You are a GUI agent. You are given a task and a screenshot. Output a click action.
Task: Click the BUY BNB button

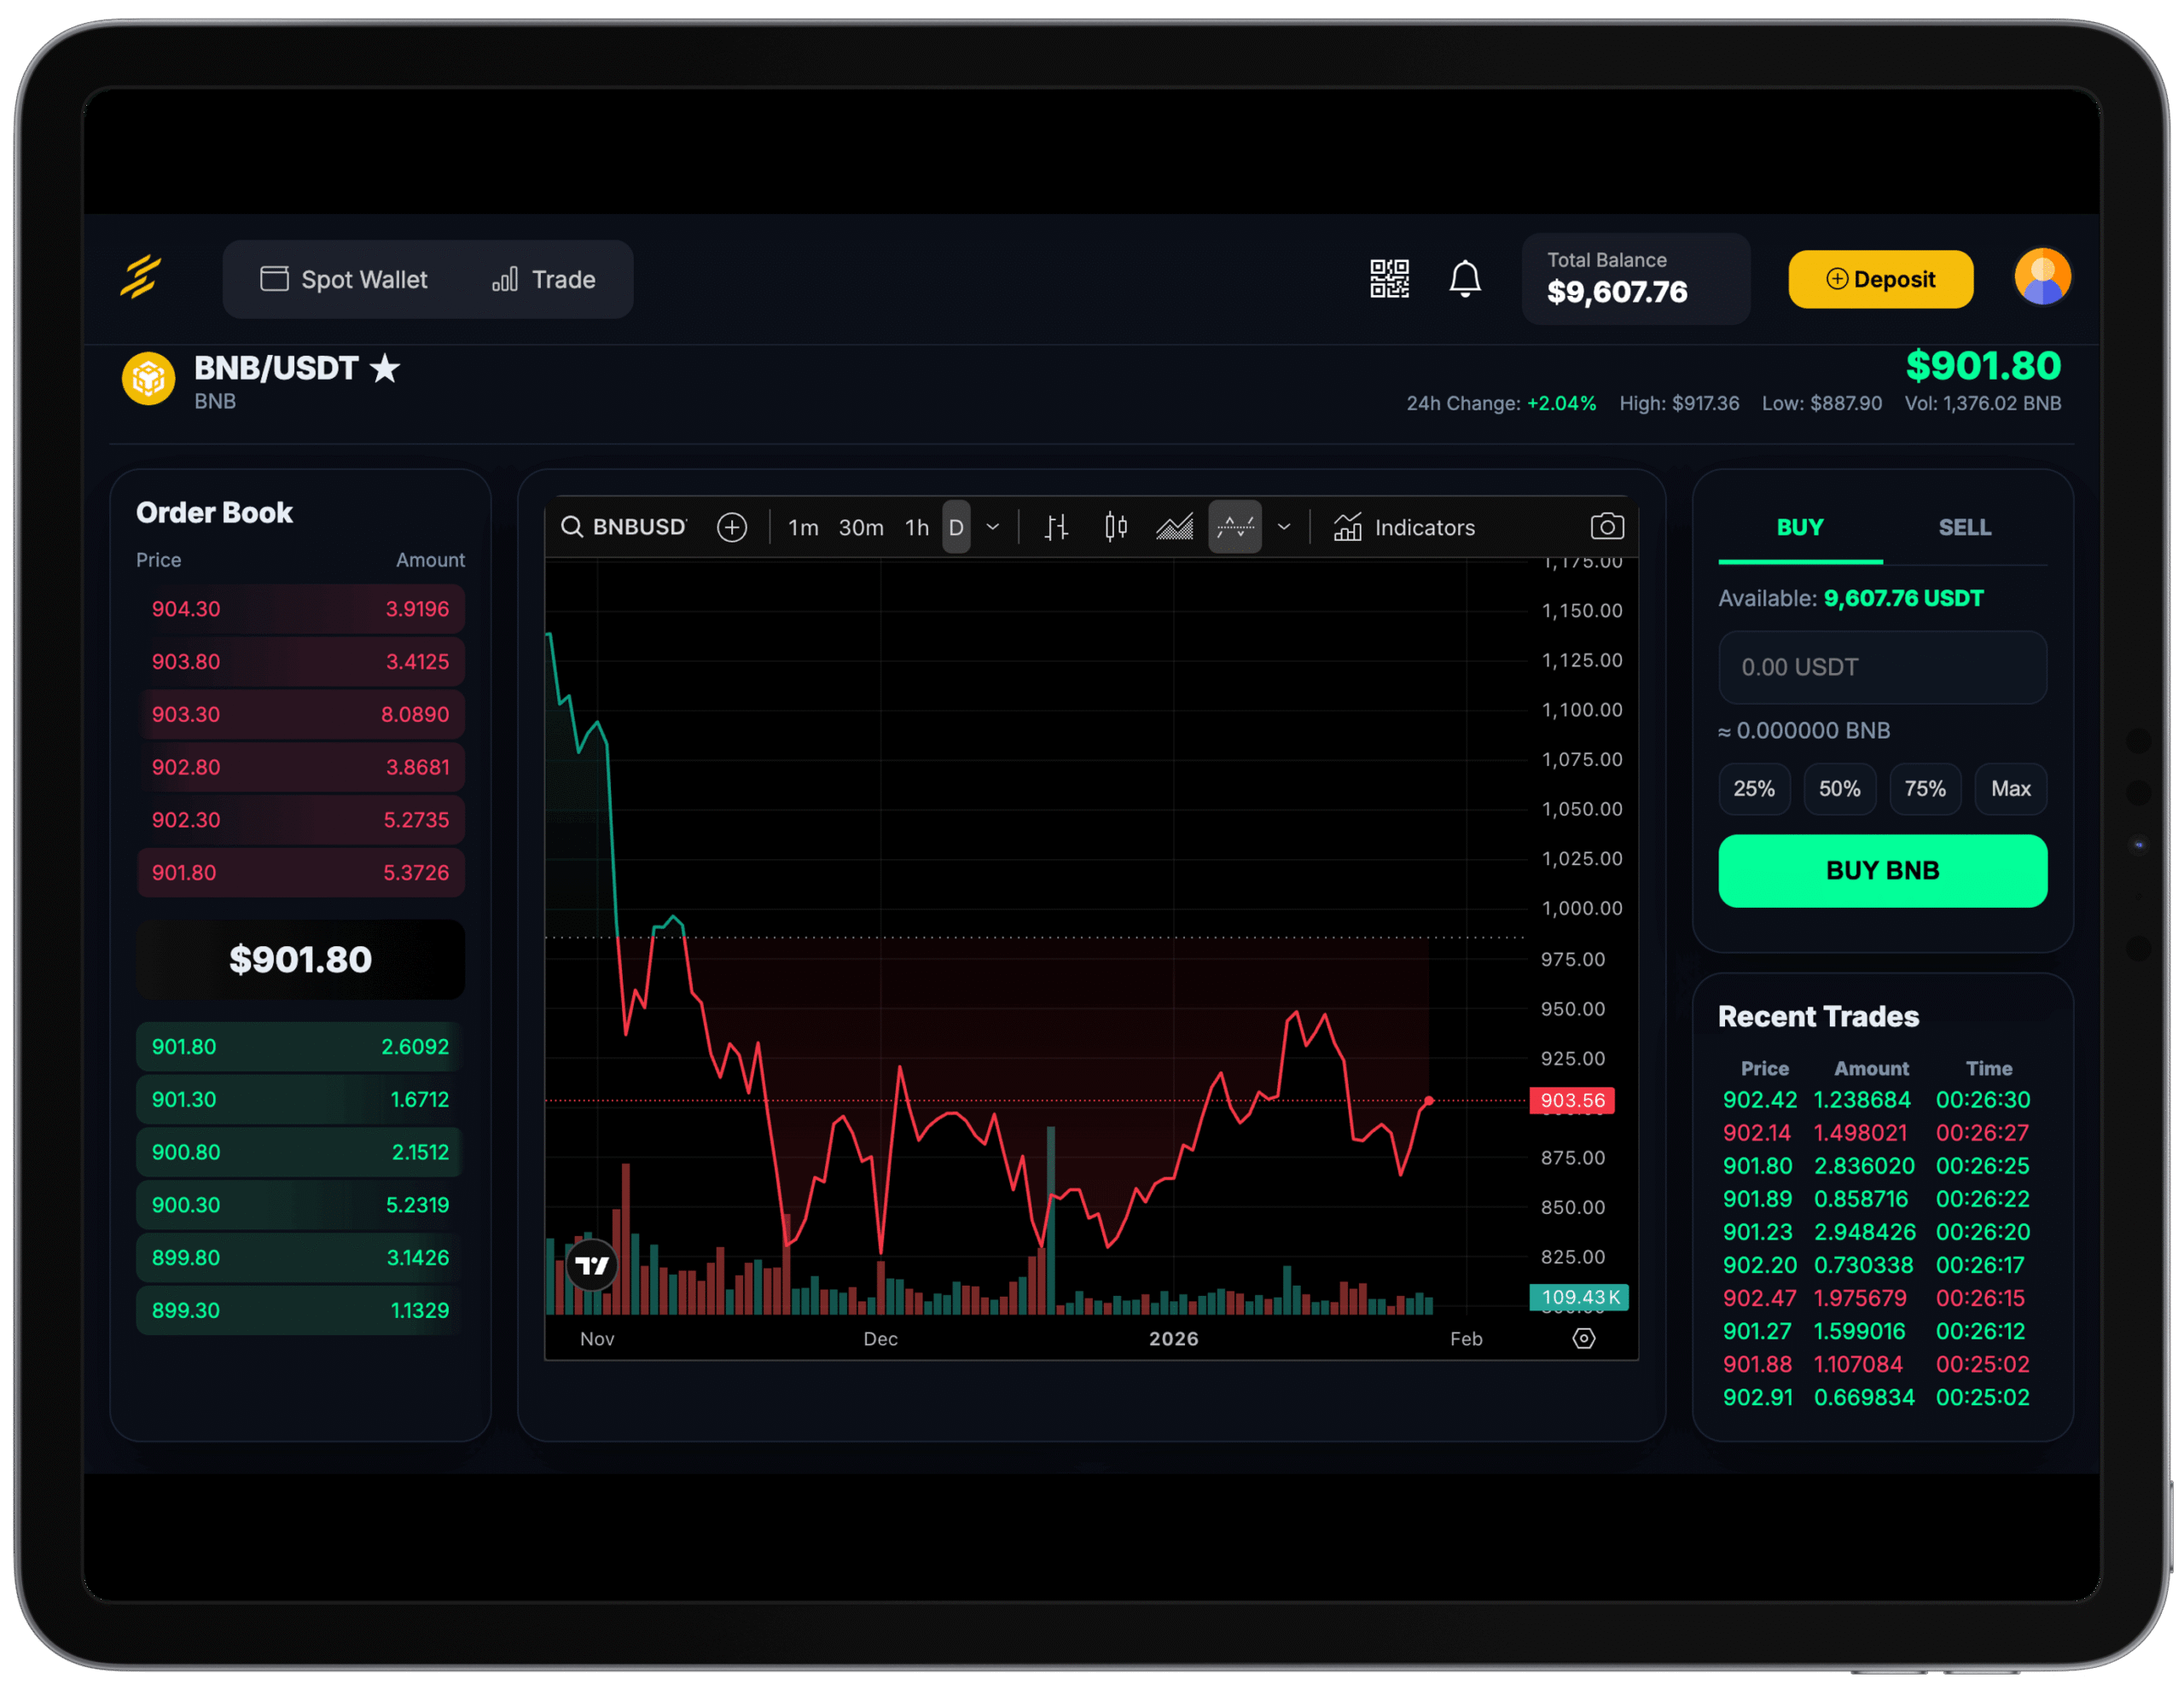coord(1882,870)
